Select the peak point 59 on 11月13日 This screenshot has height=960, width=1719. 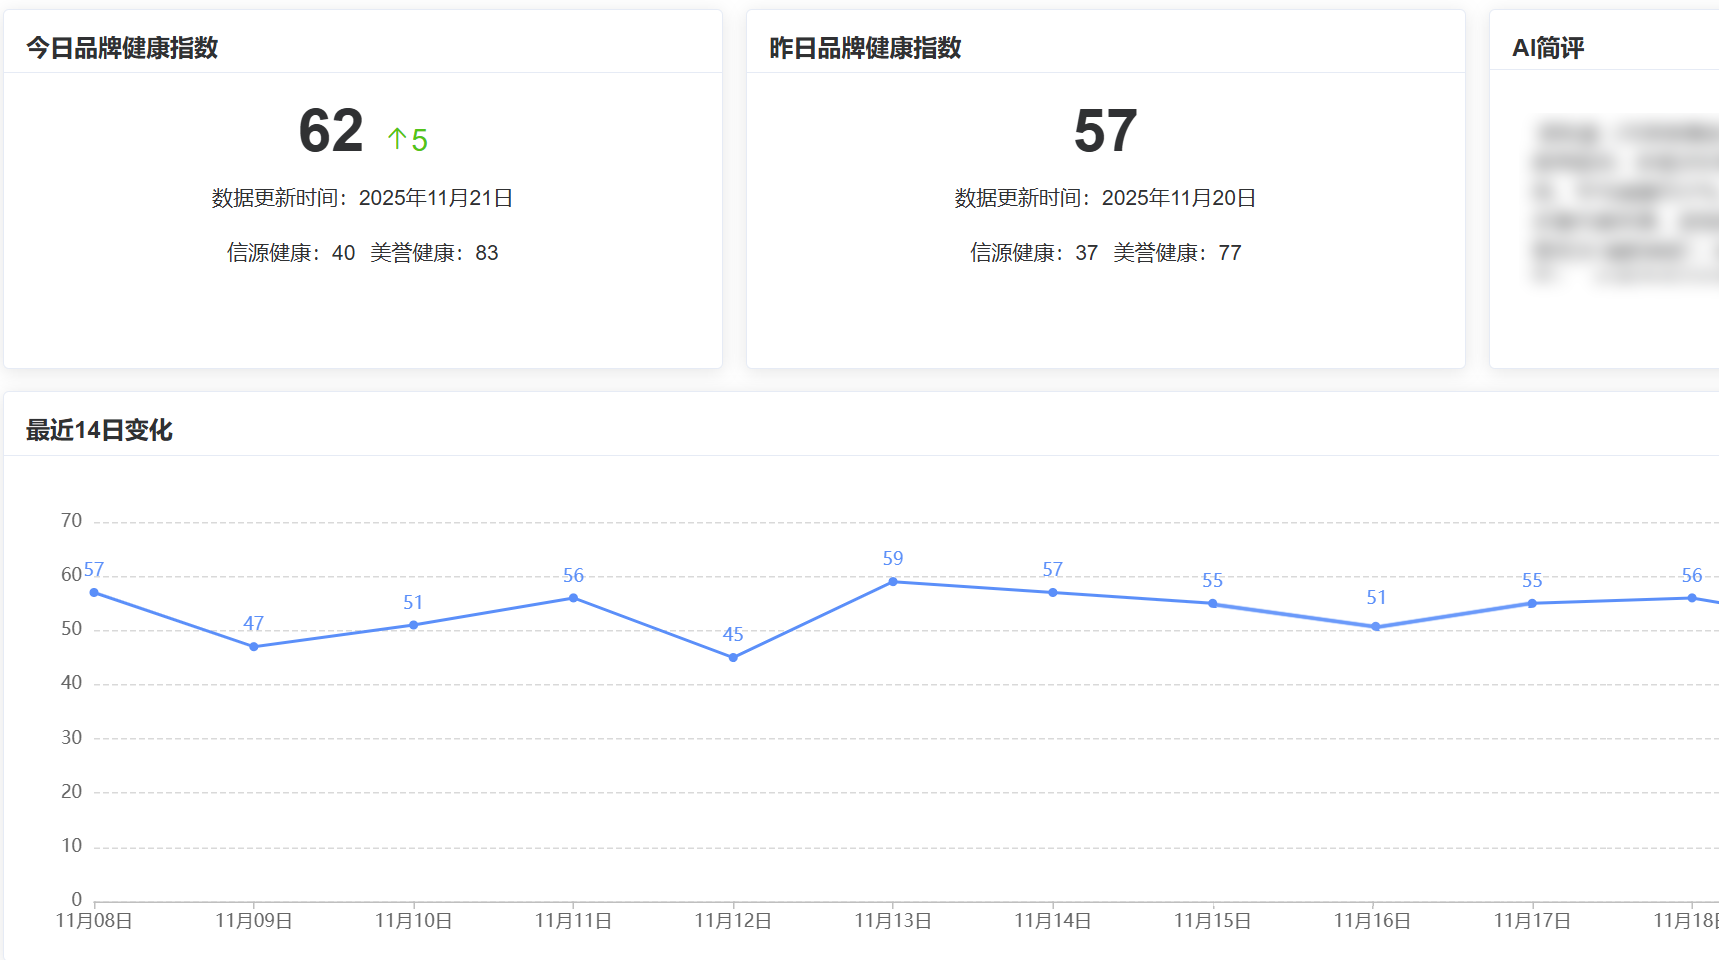(893, 582)
